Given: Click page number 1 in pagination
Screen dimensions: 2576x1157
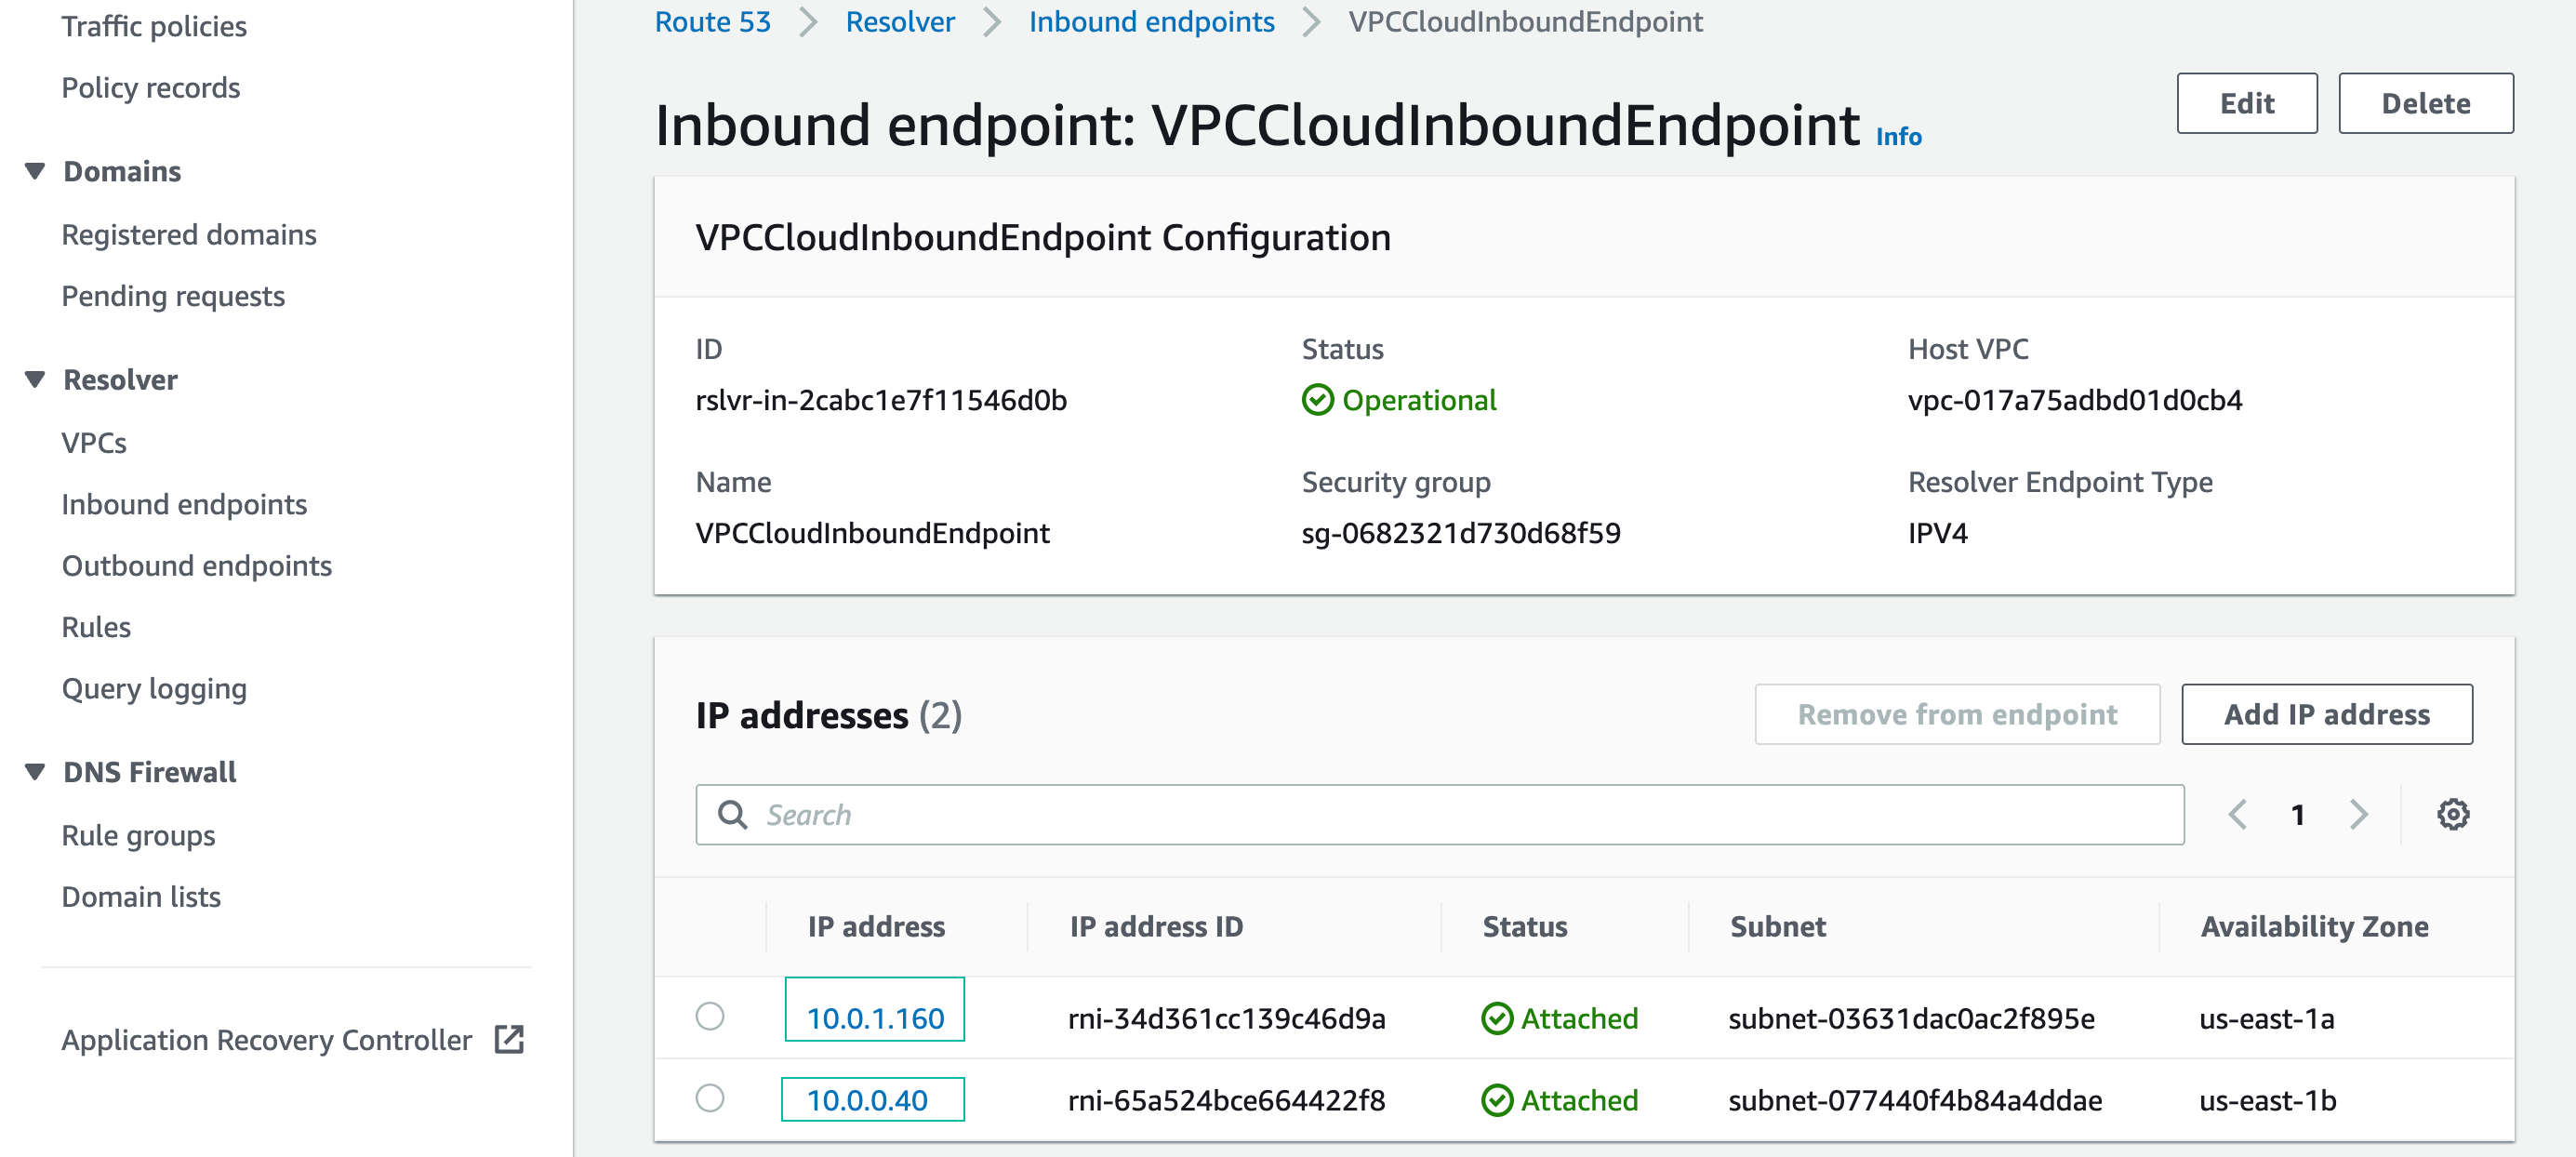Looking at the screenshot, I should pos(2299,814).
